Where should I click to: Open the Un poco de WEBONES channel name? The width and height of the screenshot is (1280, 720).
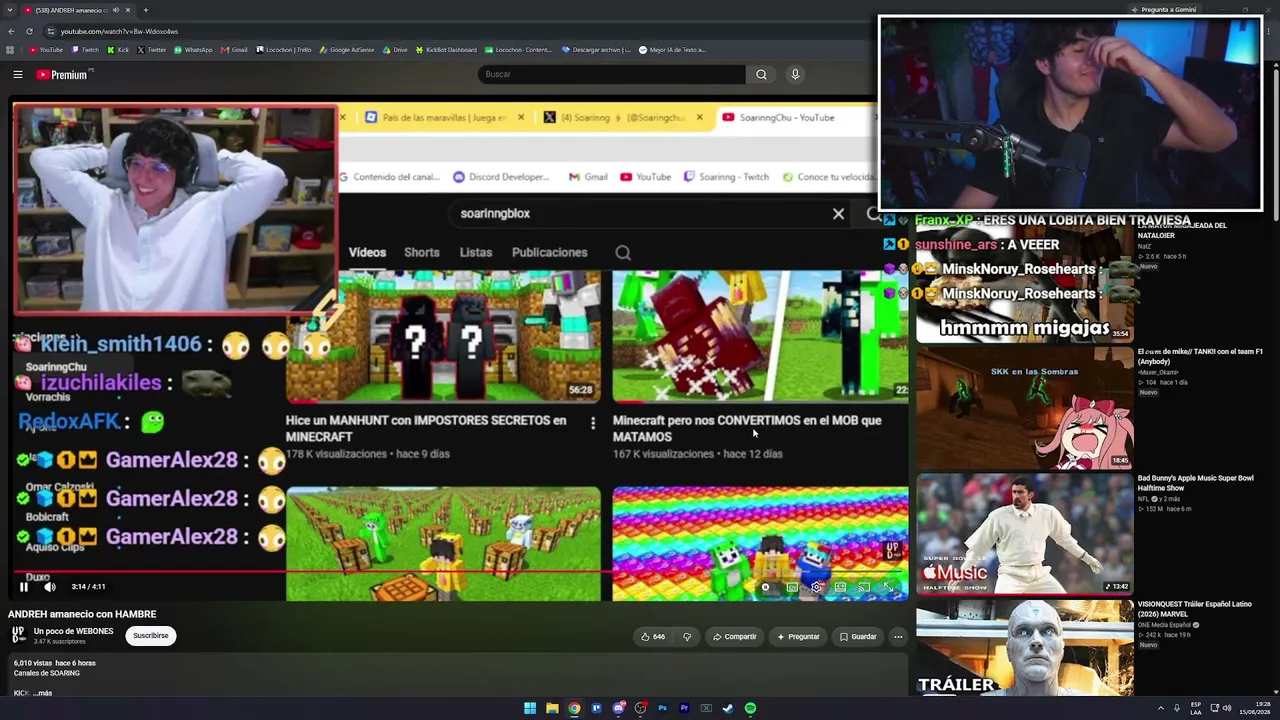point(74,631)
